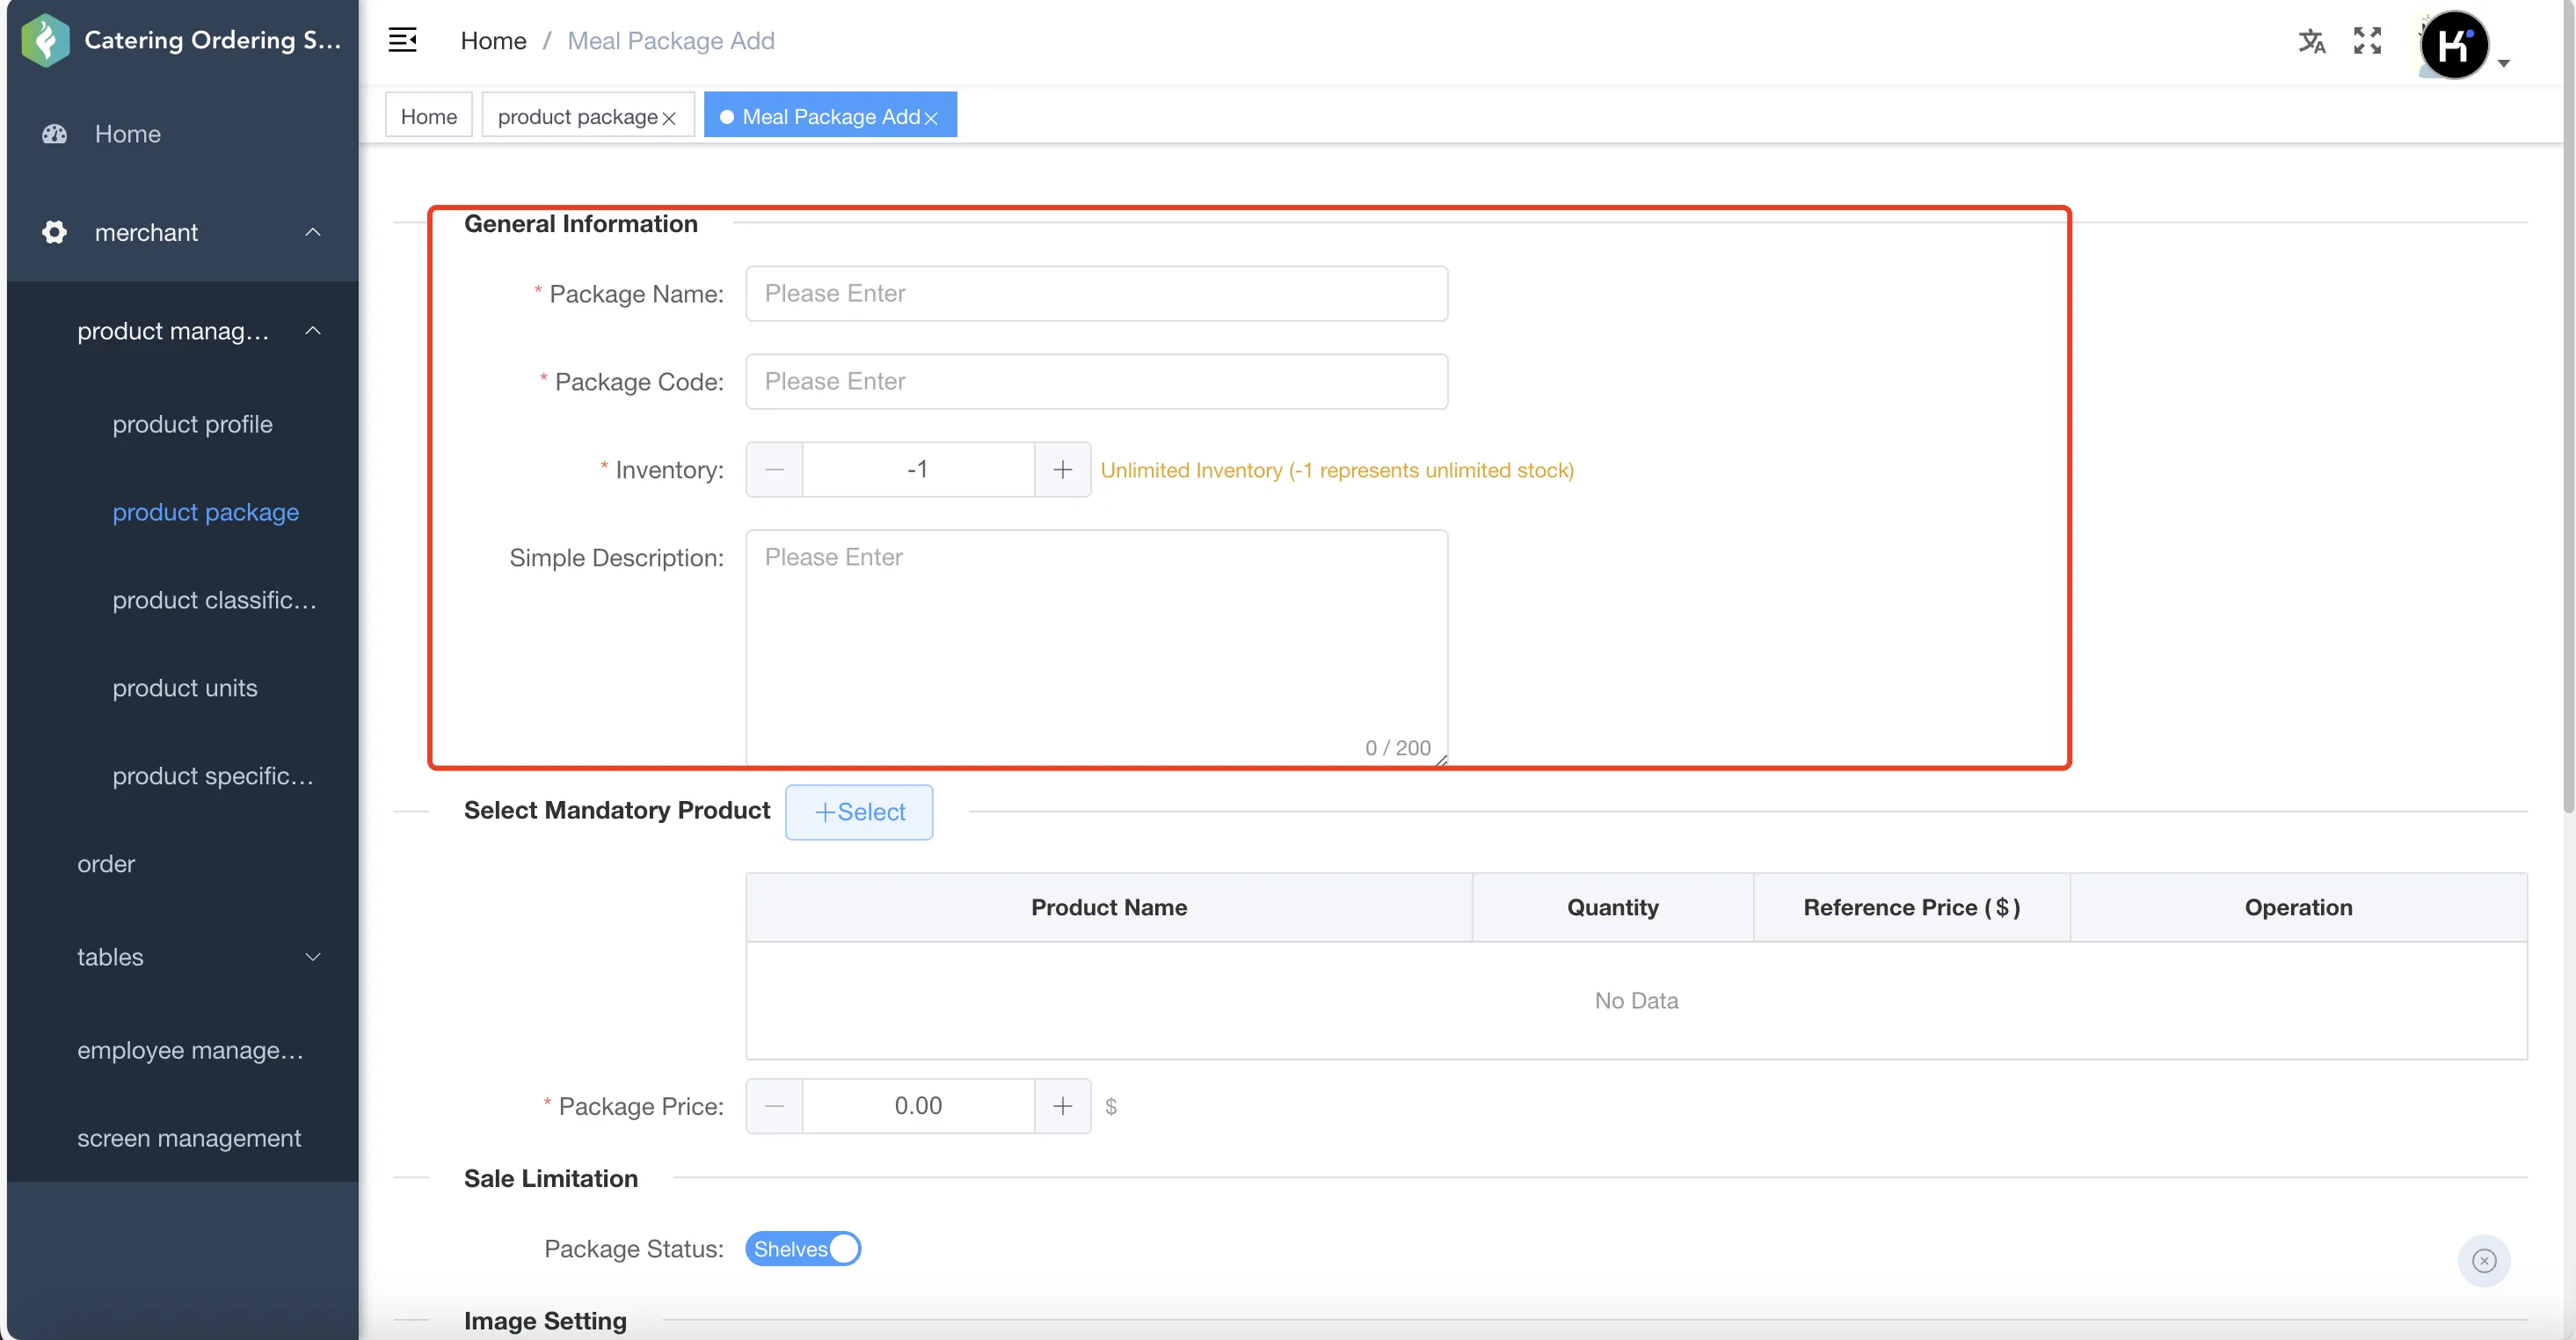Select the Meal Package Add tab

[830, 116]
